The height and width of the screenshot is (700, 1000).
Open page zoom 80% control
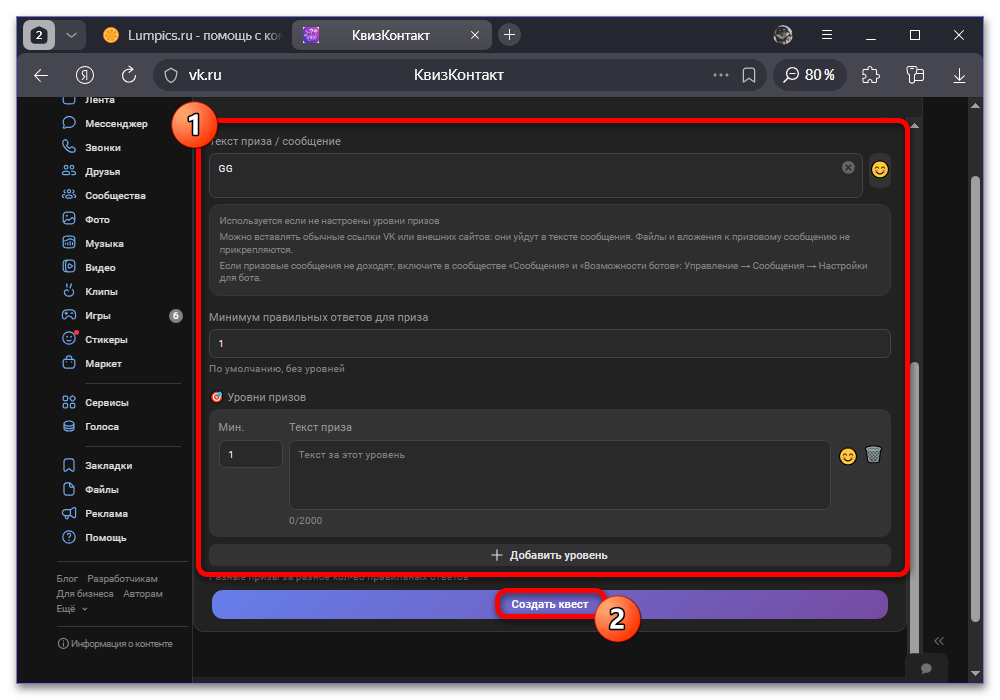pos(809,75)
